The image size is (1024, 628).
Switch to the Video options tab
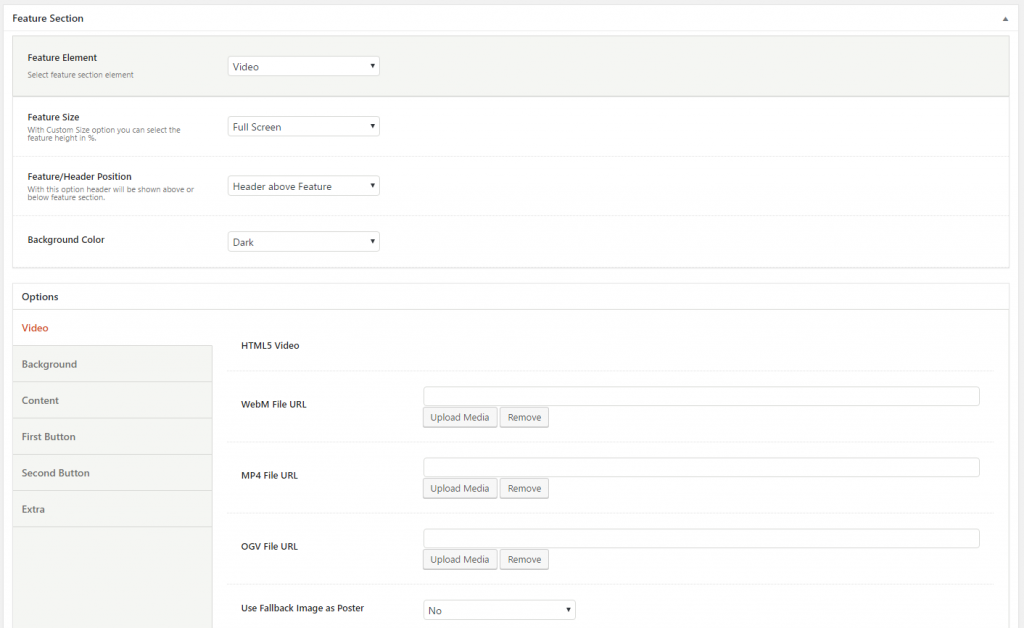click(x=35, y=328)
